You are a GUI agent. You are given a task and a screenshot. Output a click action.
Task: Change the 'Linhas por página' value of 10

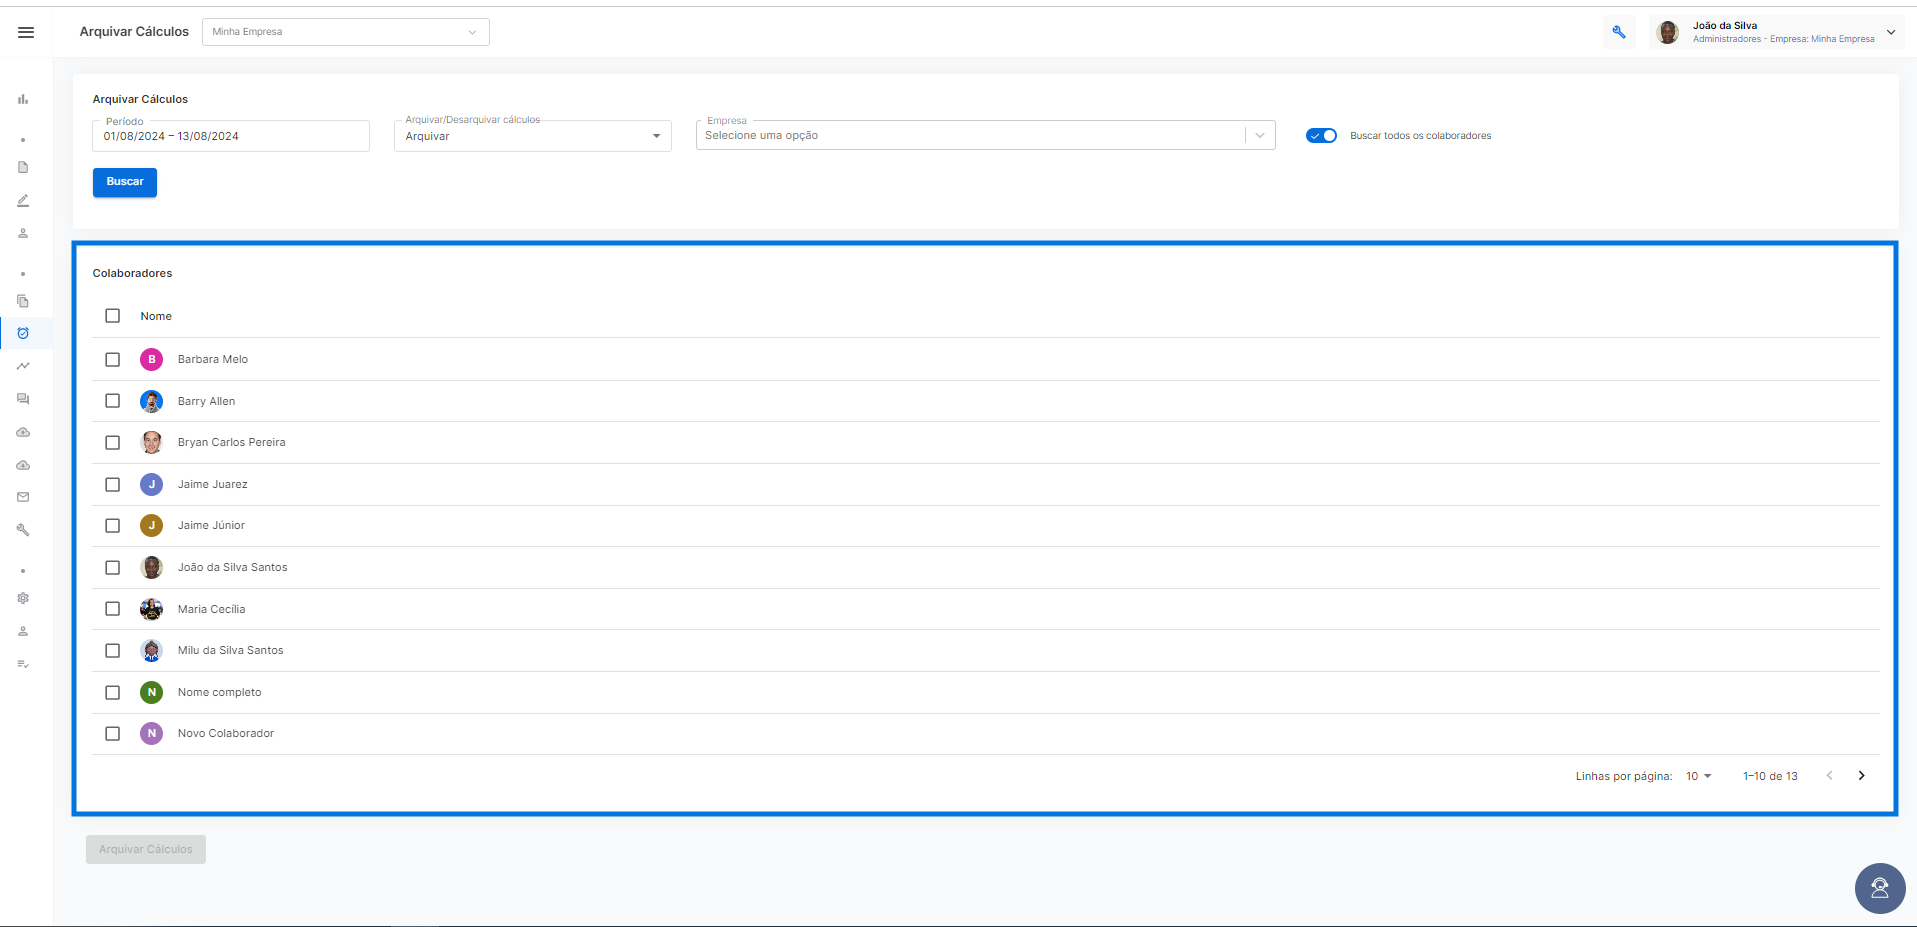[1699, 776]
